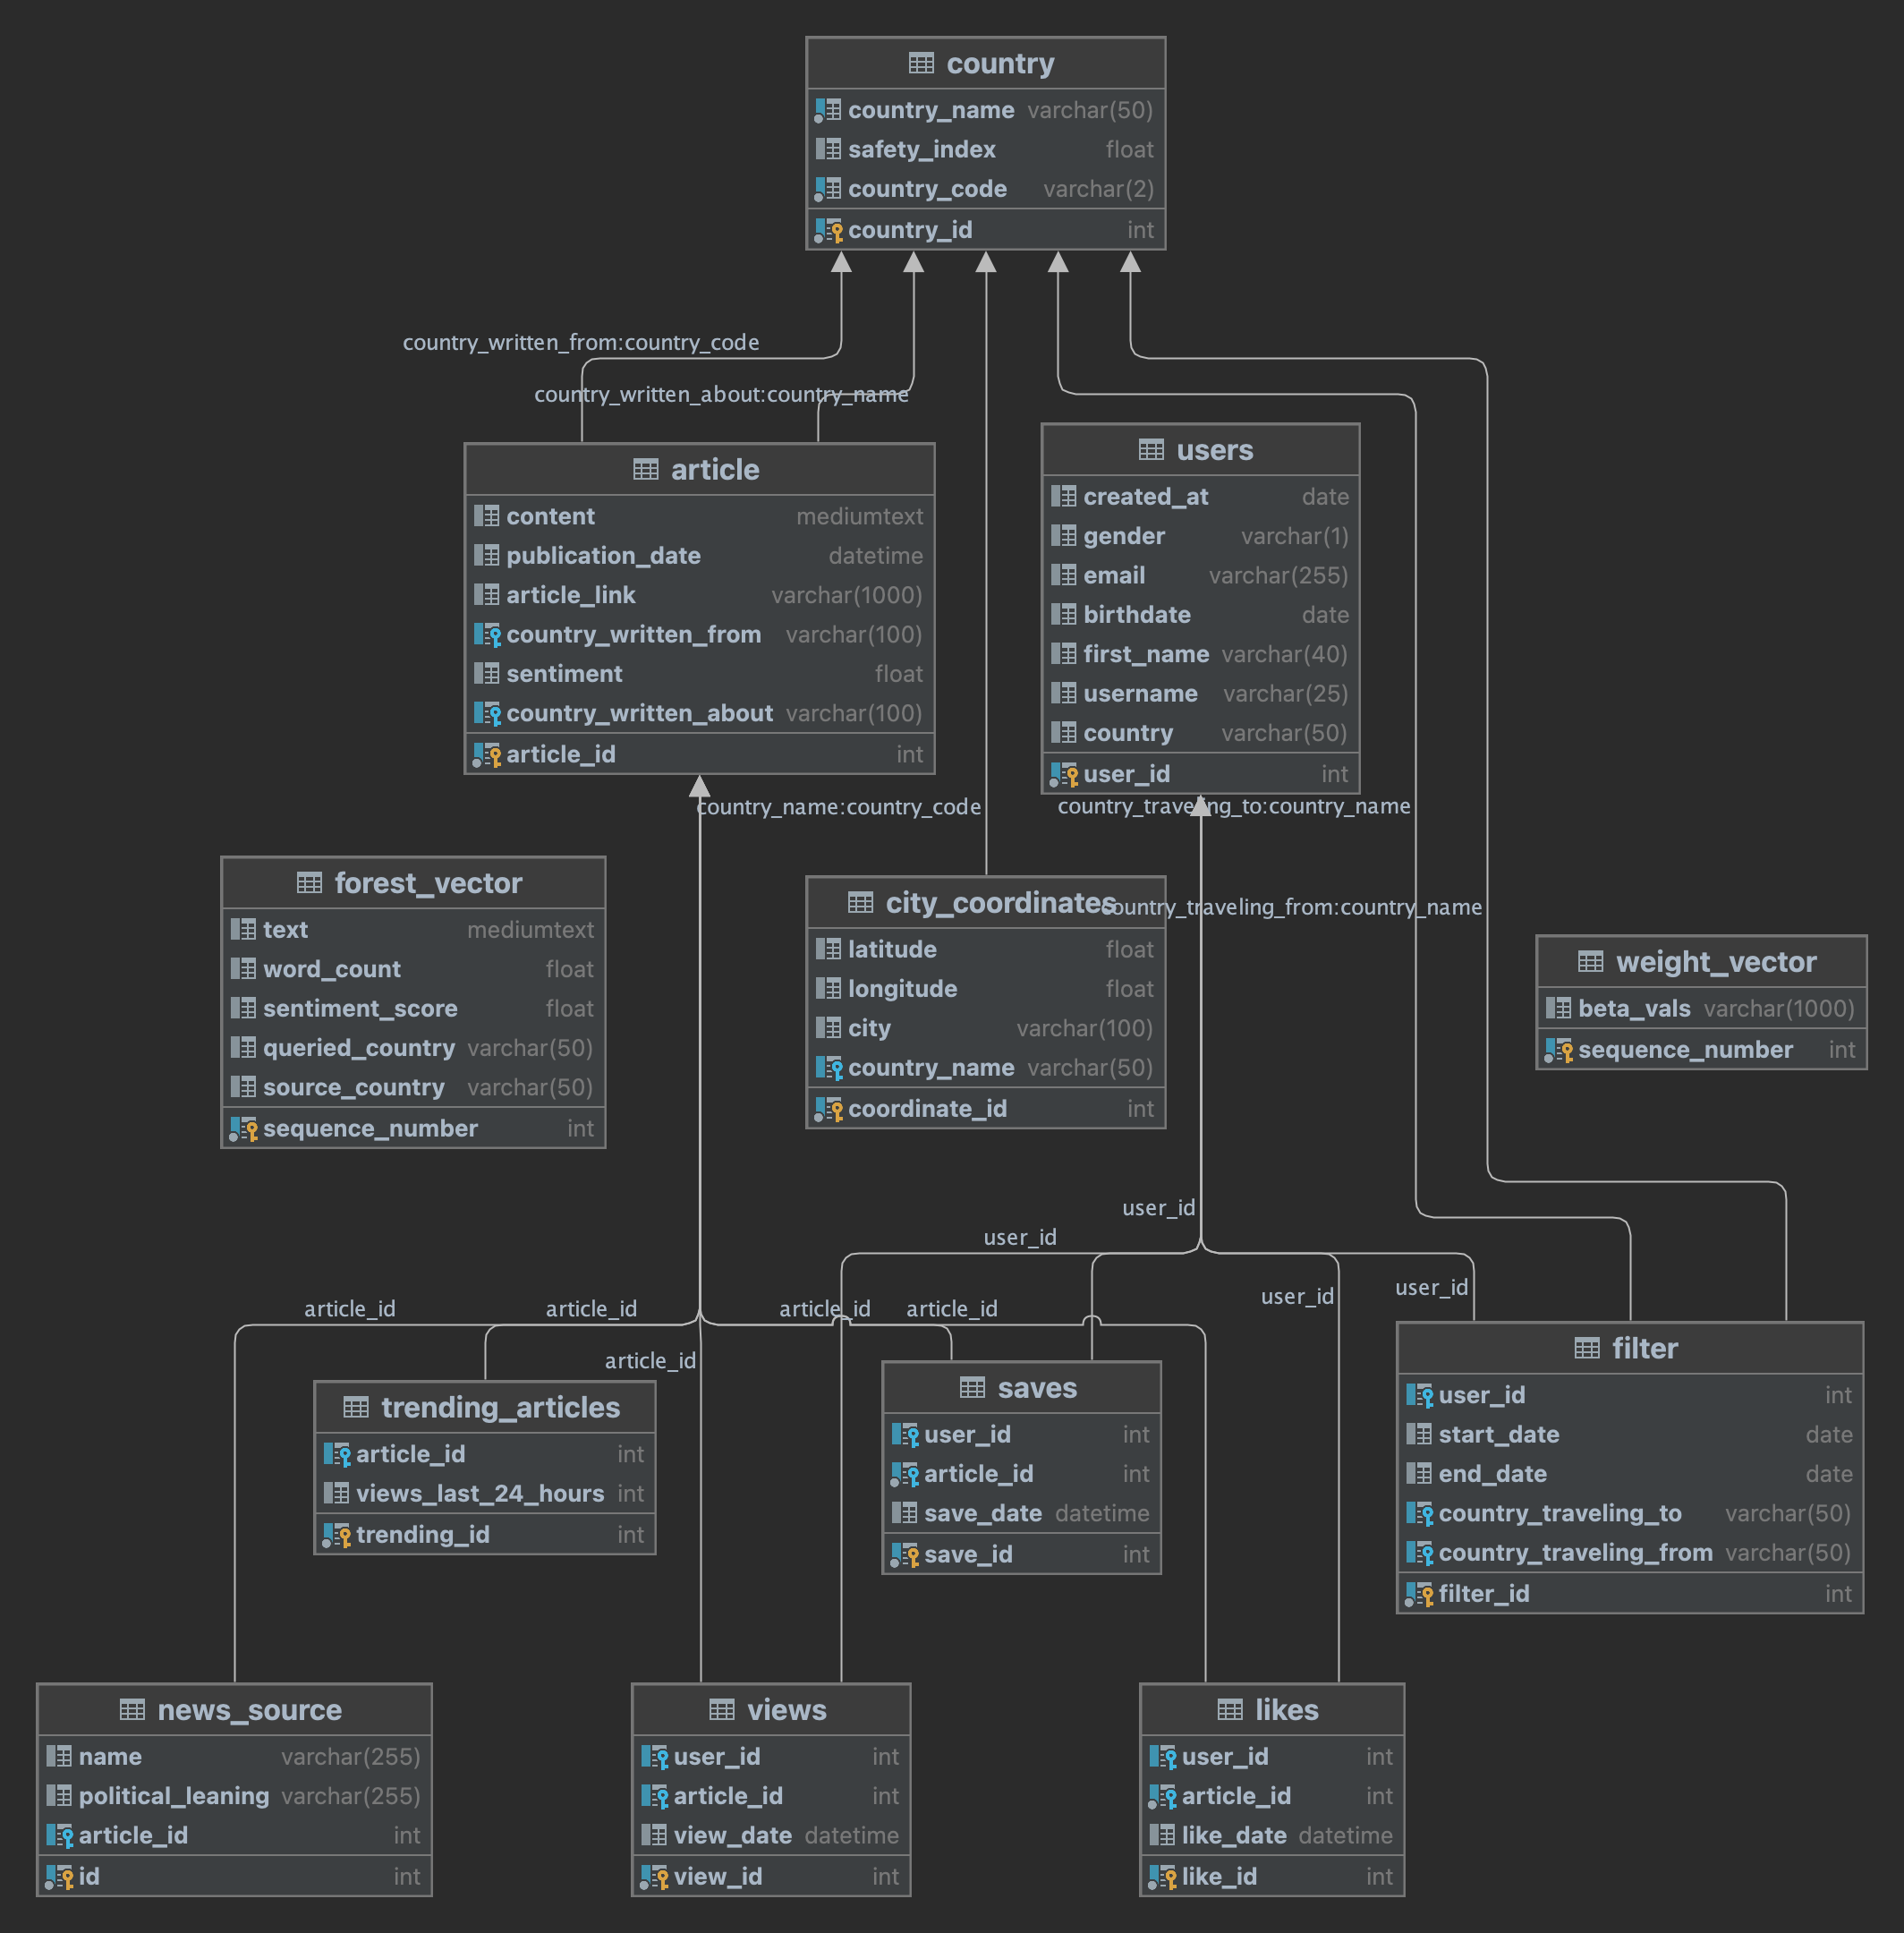
Task: Select the country_code column in country
Action: pyautogui.click(x=985, y=189)
